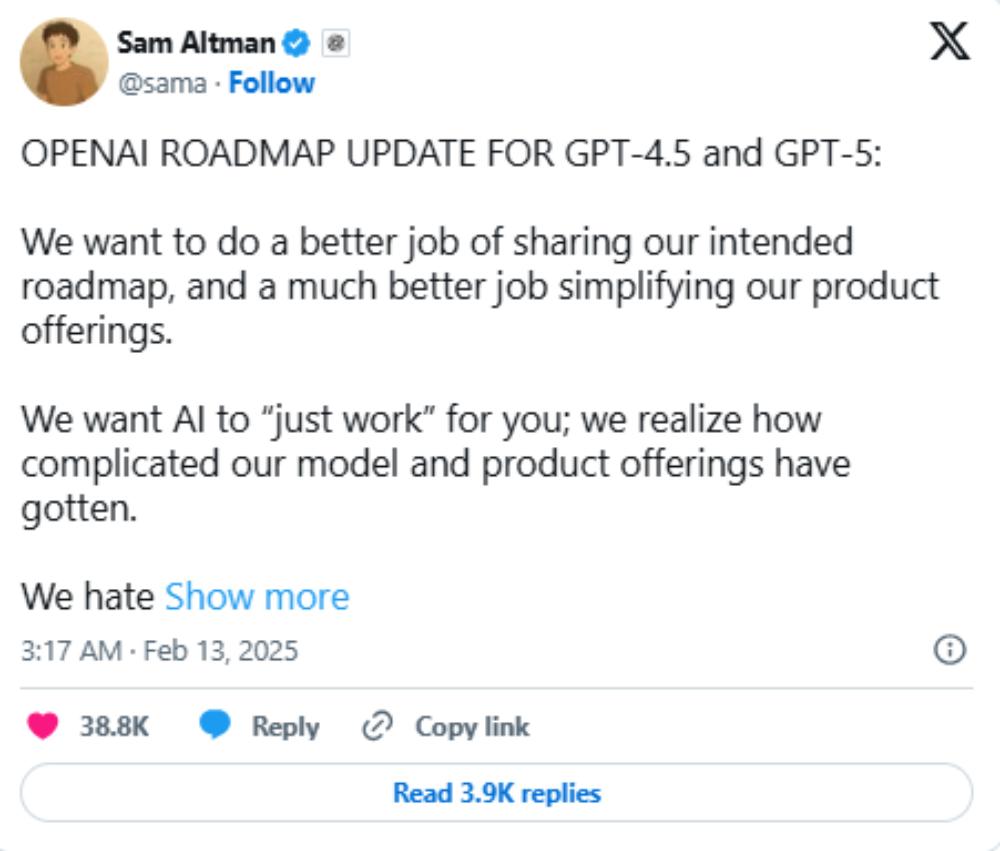This screenshot has height=851, width=1000.
Task: Click the chain link copy icon
Action: pos(378,726)
